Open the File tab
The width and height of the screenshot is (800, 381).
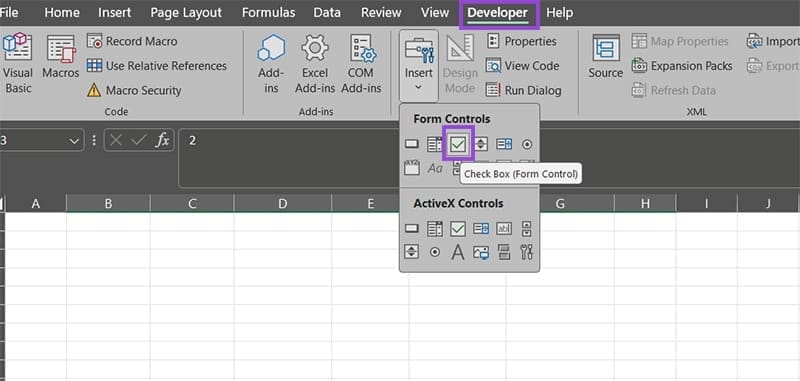[9, 13]
